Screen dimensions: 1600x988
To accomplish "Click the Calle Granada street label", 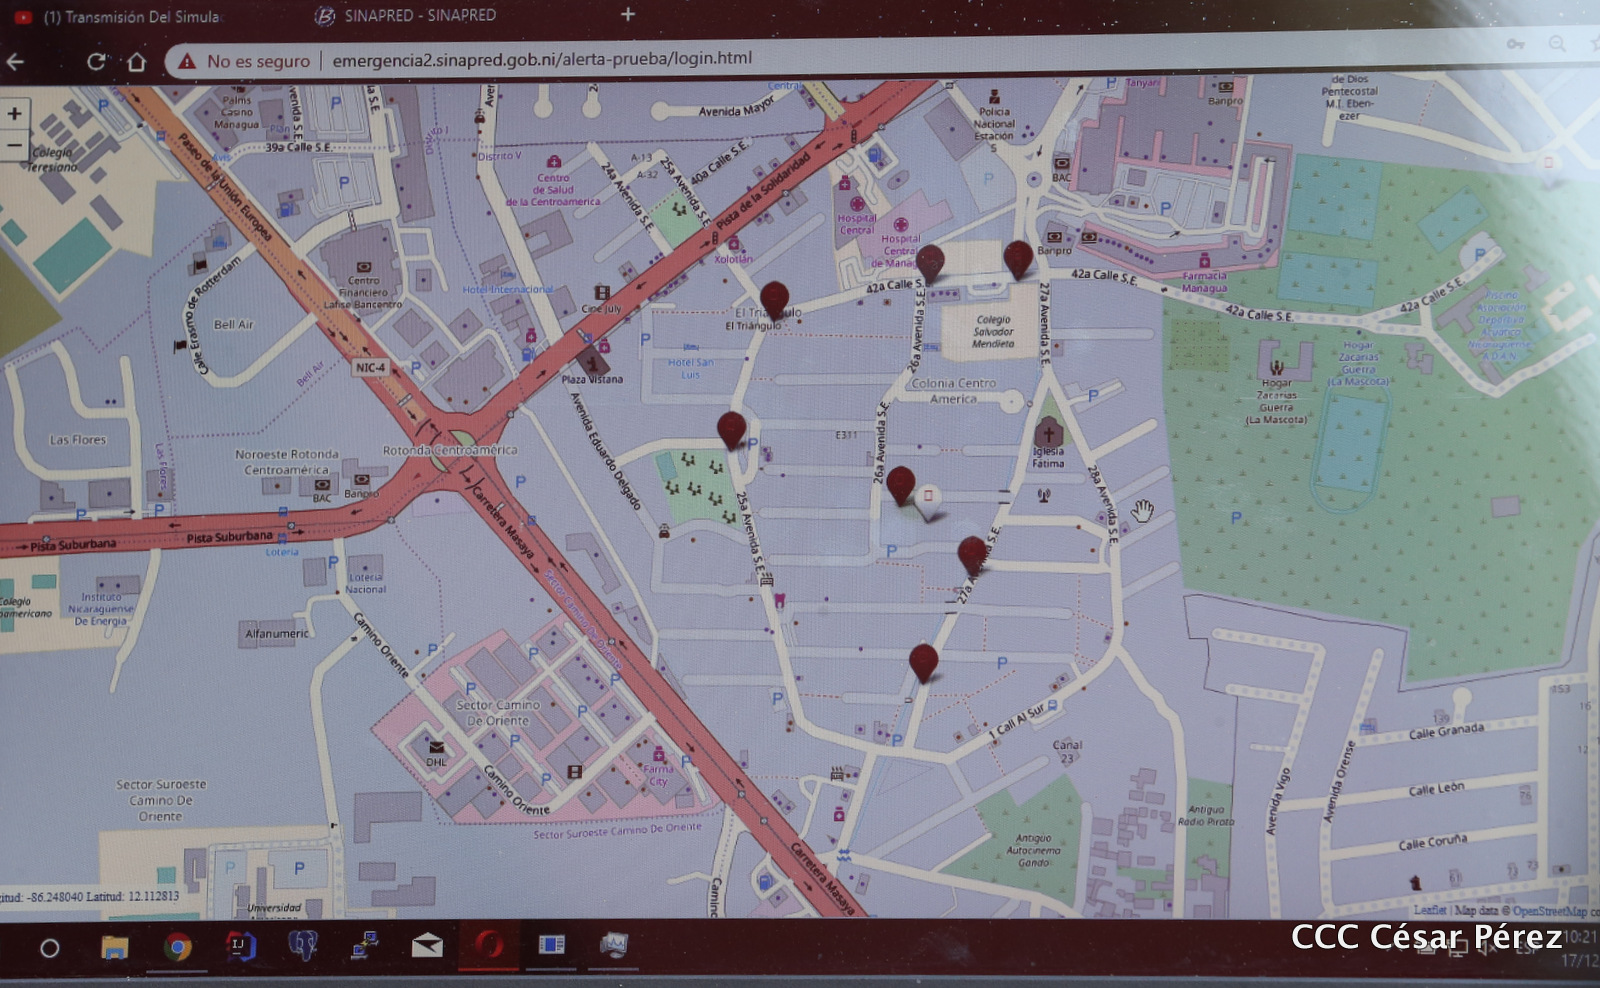I will pyautogui.click(x=1446, y=731).
